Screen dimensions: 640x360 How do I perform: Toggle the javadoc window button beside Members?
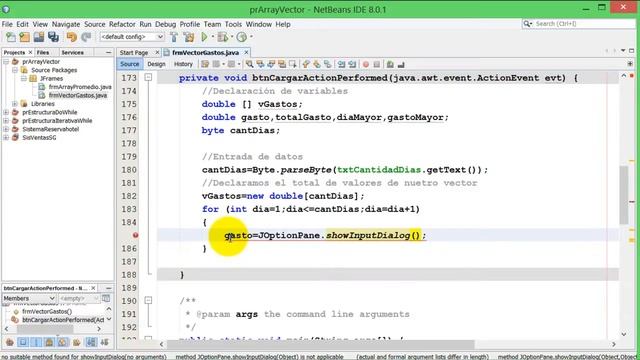point(106,298)
